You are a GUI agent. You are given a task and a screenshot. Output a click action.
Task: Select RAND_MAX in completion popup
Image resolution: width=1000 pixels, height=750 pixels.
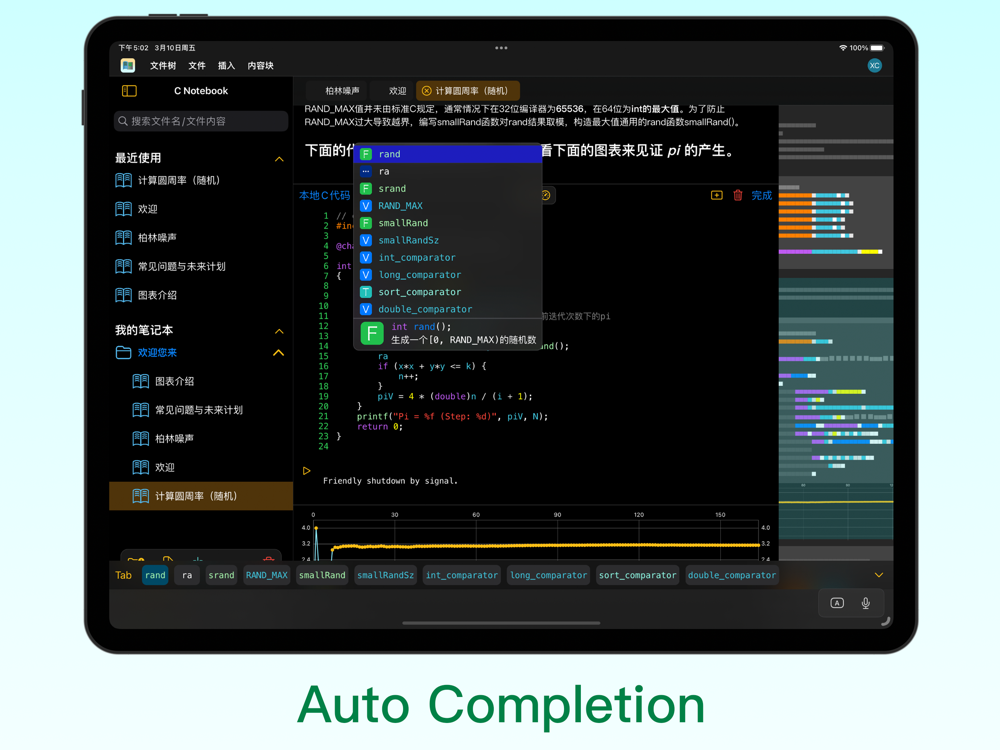pos(448,206)
